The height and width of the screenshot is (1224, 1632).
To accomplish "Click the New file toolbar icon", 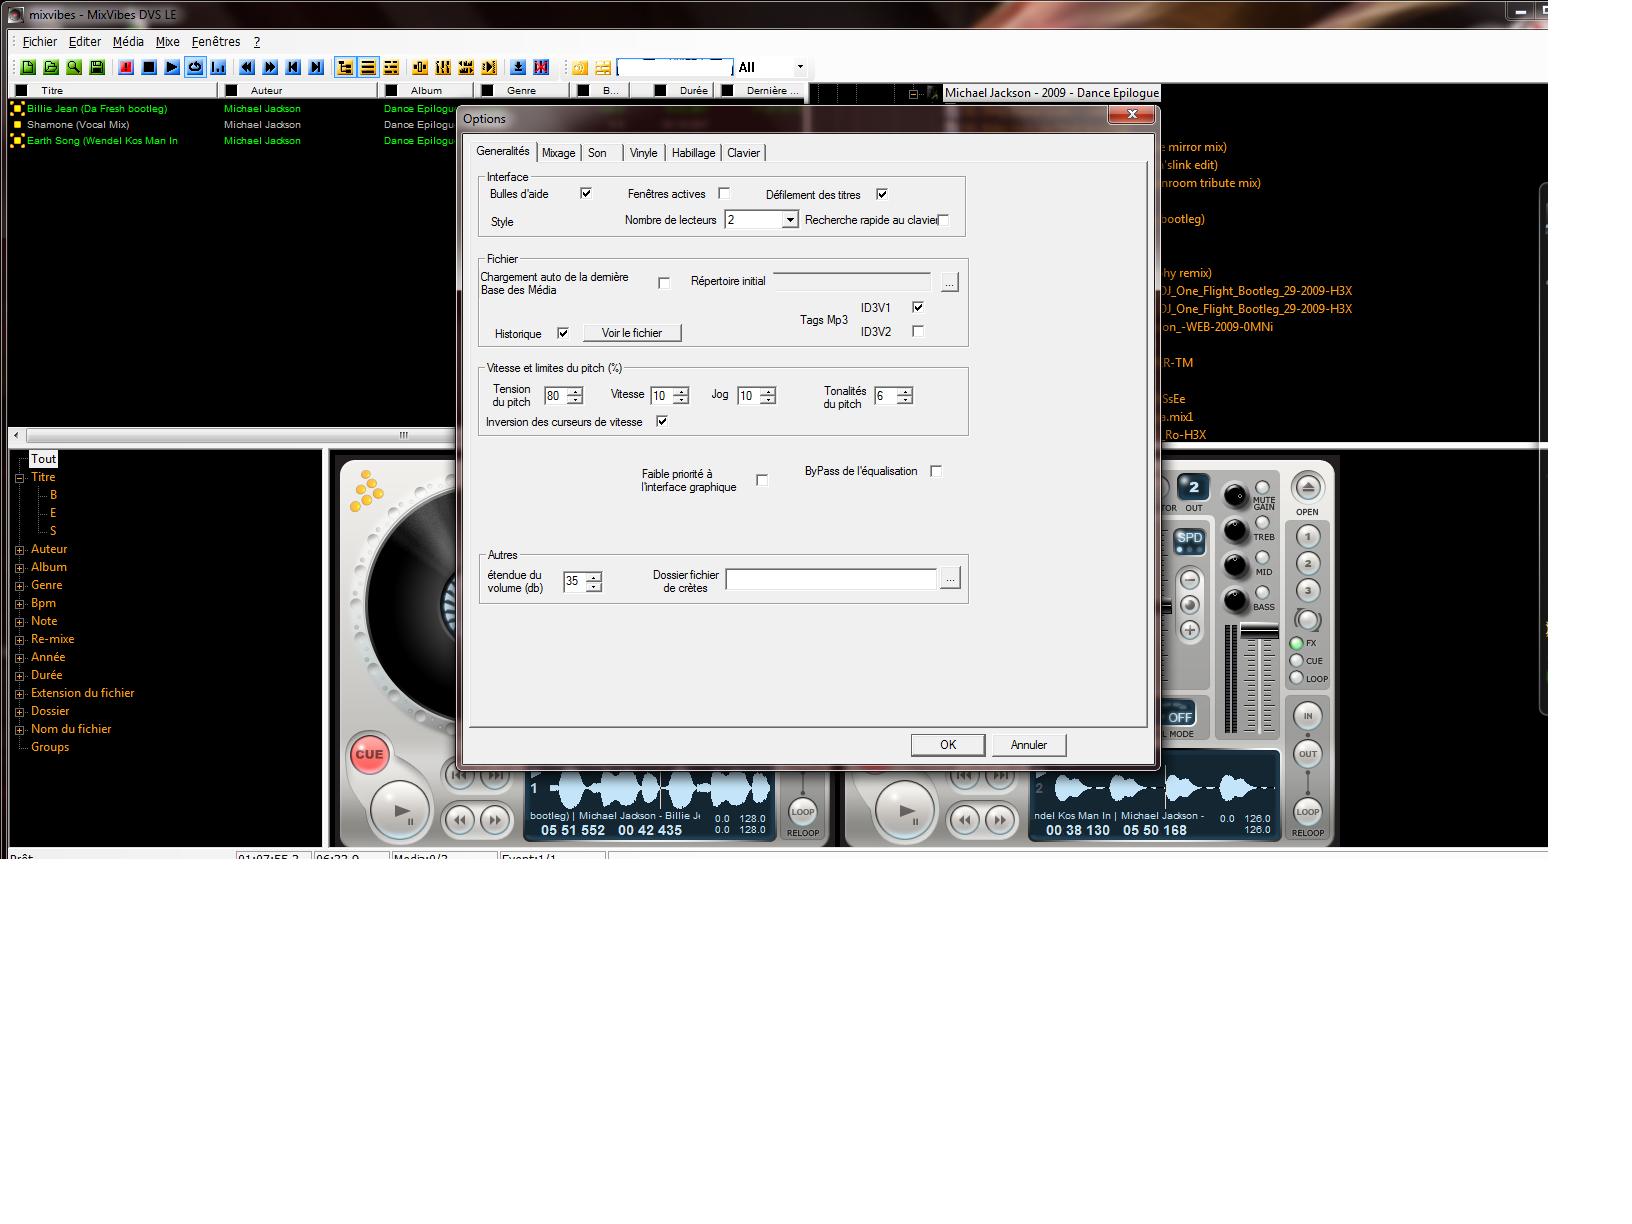I will [x=28, y=67].
